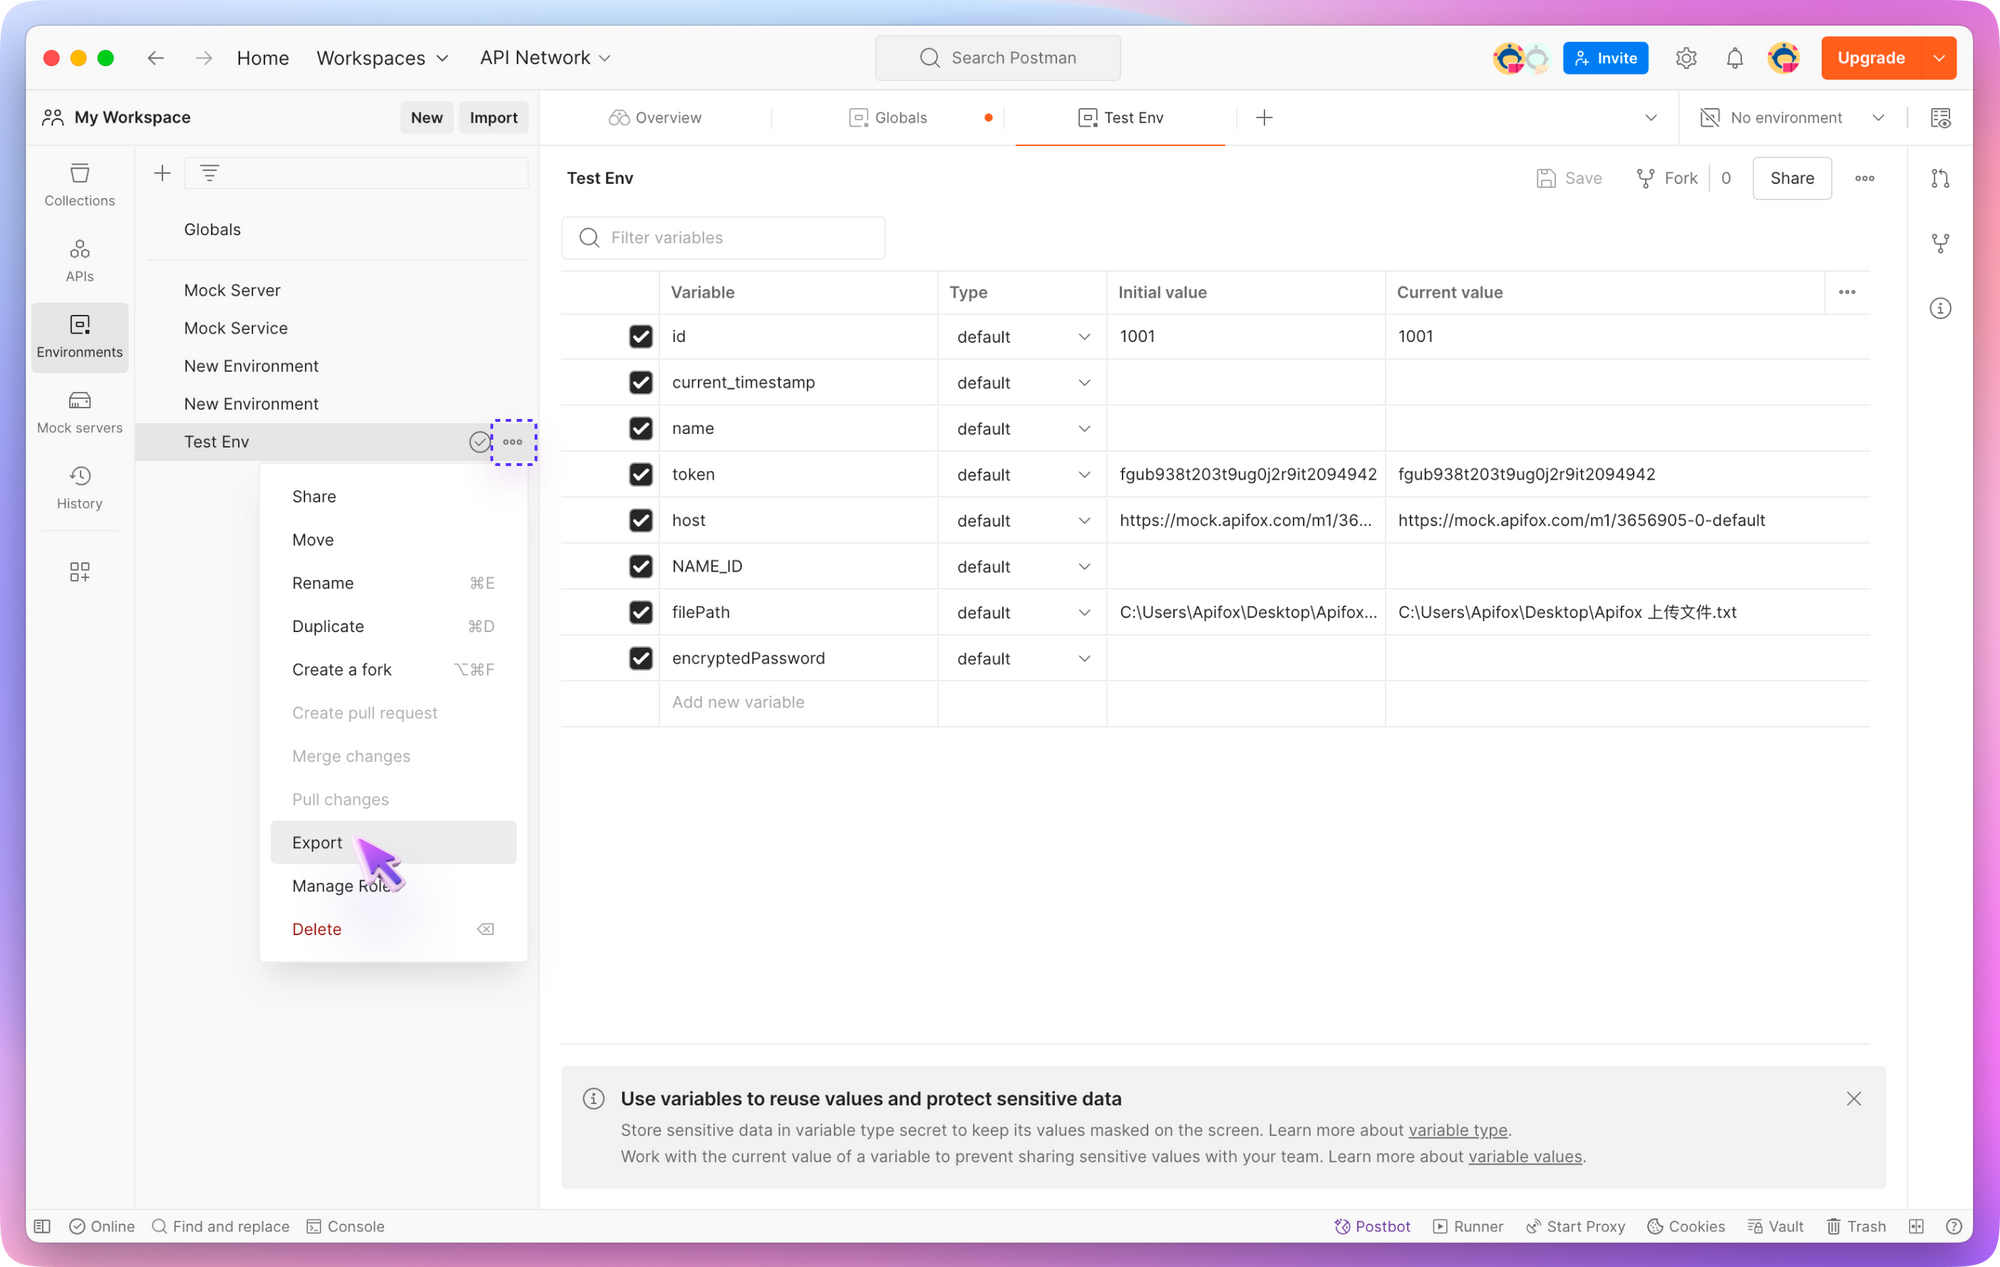Open table column options three-dot icon
The height and width of the screenshot is (1267, 2000).
click(1847, 292)
